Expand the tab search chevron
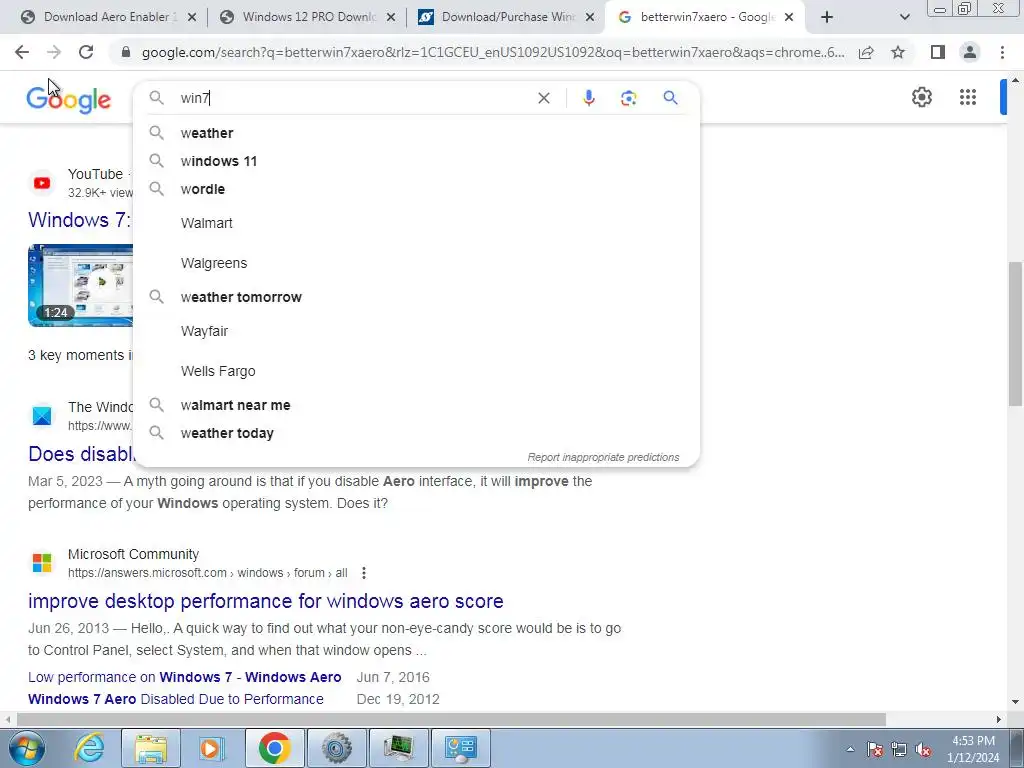The image size is (1024, 768). coord(904,17)
